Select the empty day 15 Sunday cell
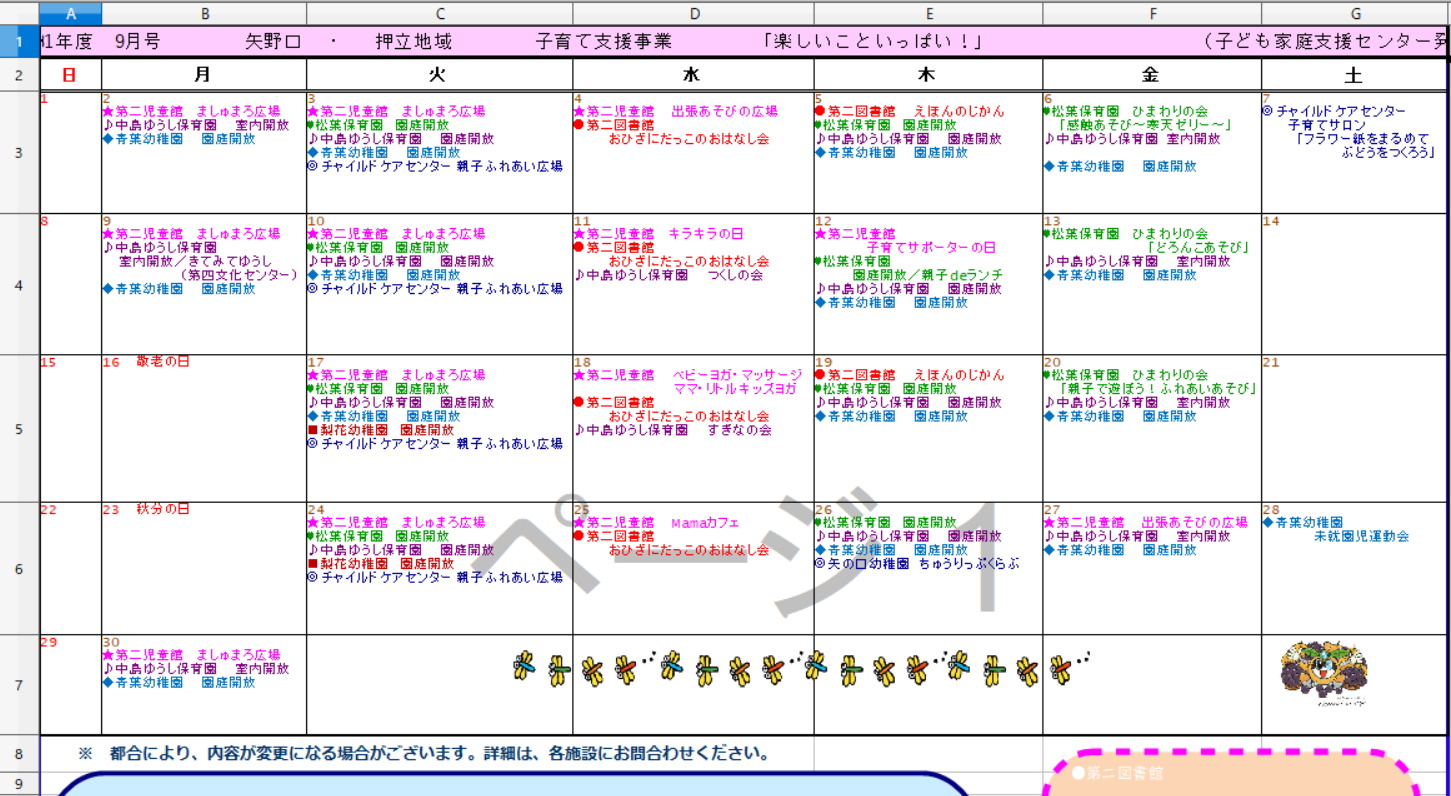1451x796 pixels. [x=70, y=428]
